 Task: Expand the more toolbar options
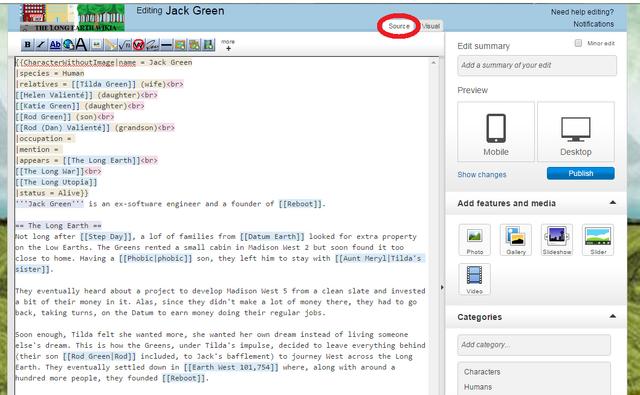point(228,45)
